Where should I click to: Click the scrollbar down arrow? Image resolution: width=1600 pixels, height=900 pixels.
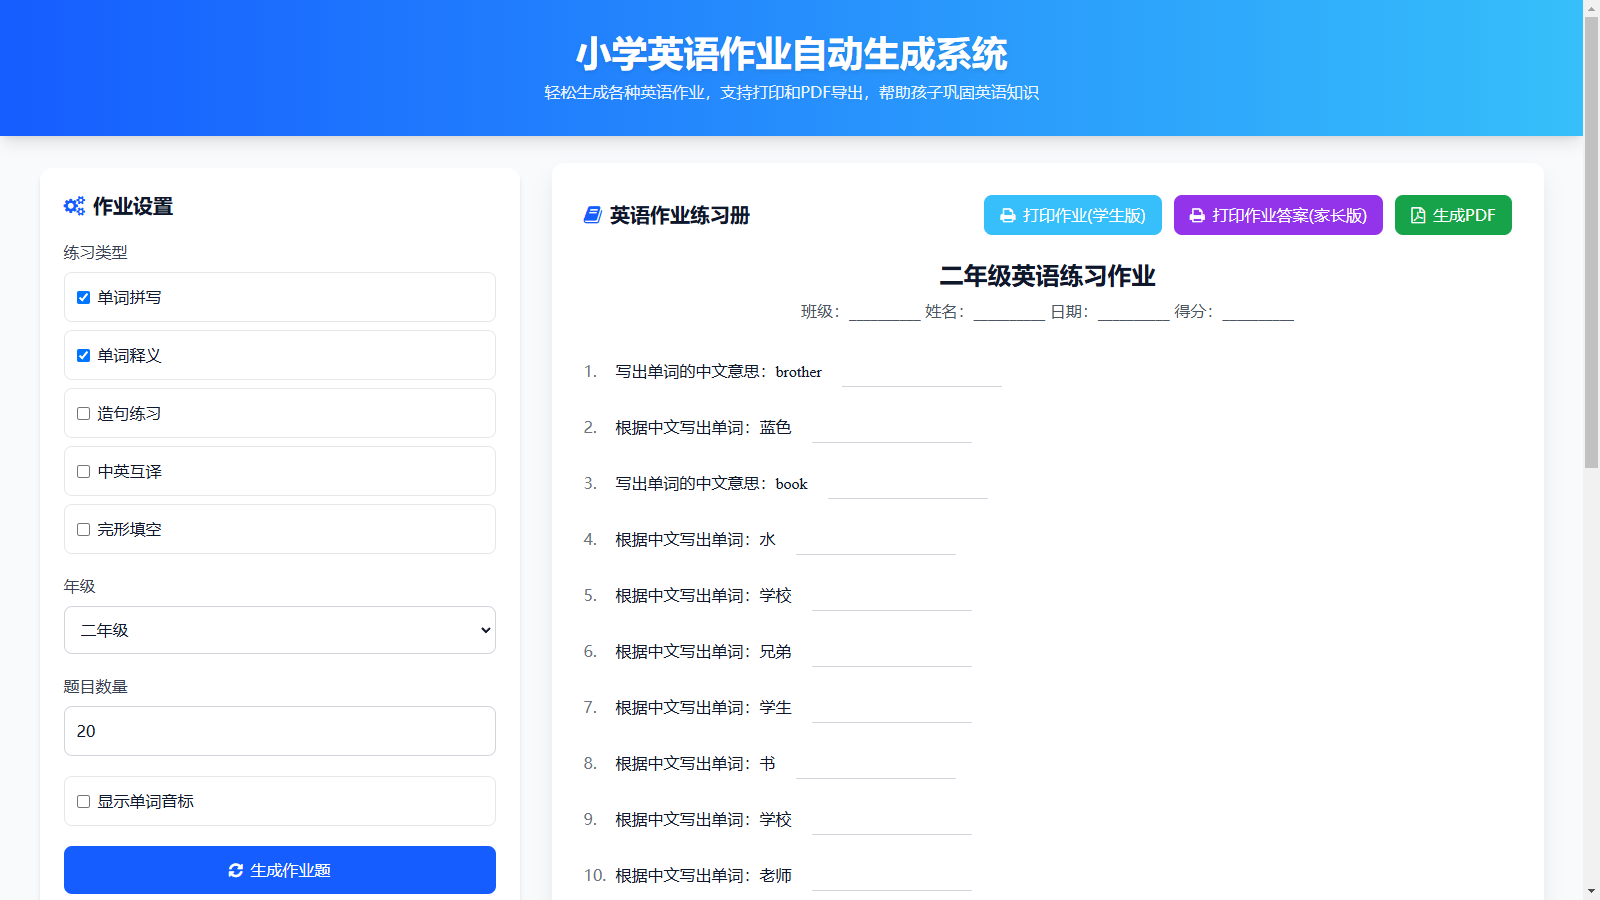click(1591, 891)
